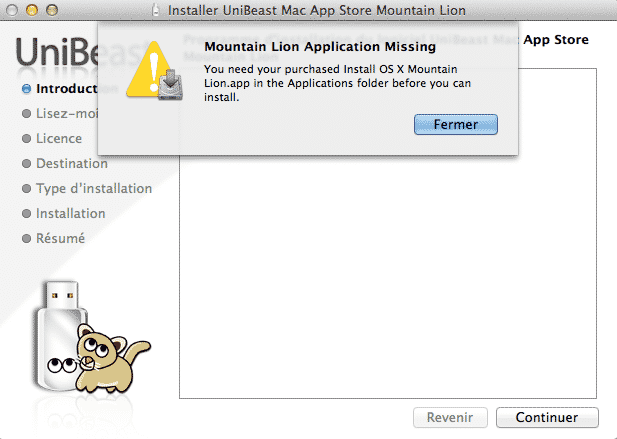
Task: Click the Fermer button in the alert
Action: click(456, 124)
